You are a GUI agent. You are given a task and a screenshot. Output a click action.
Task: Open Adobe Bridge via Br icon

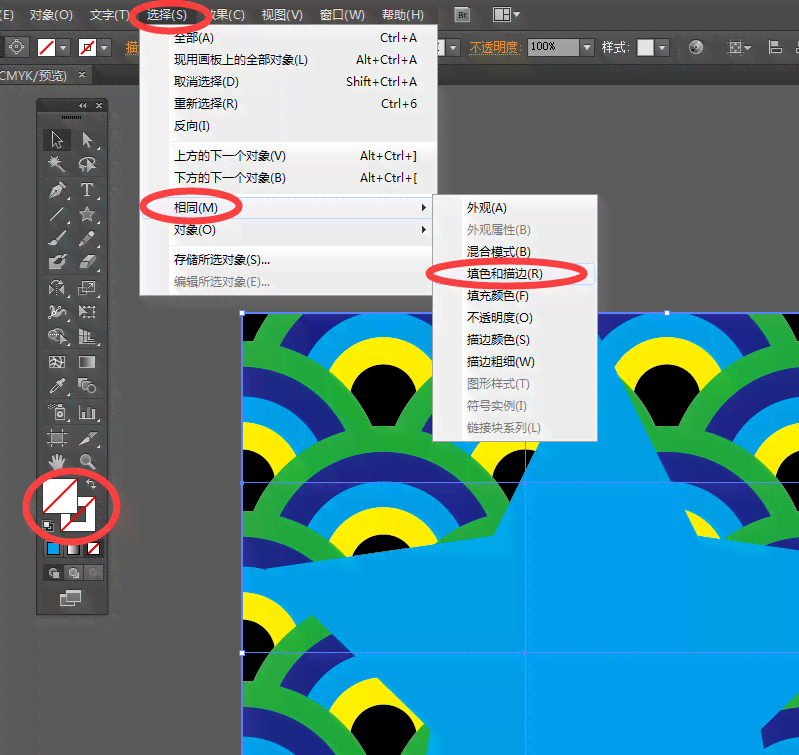click(x=462, y=15)
